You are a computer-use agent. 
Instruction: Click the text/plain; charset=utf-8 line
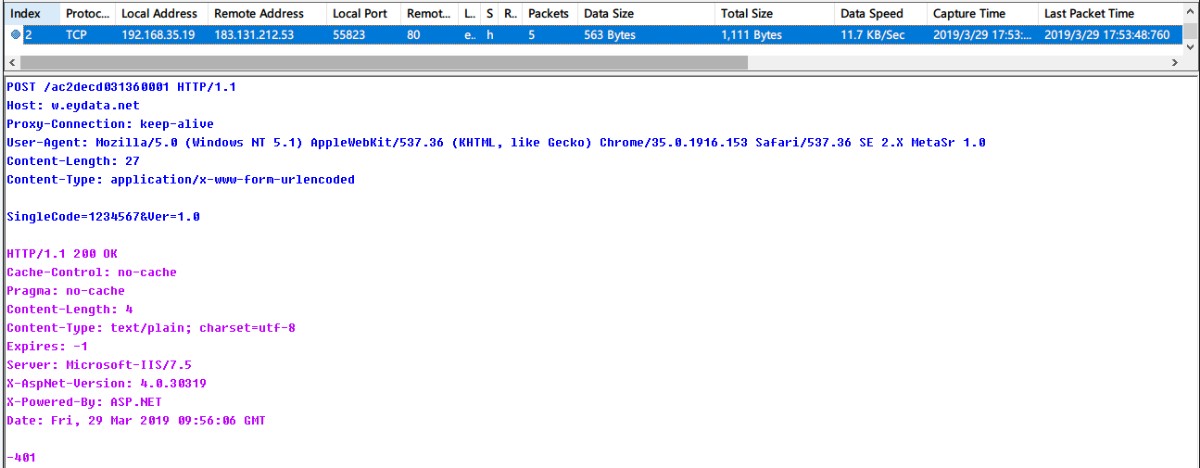[x=151, y=328]
